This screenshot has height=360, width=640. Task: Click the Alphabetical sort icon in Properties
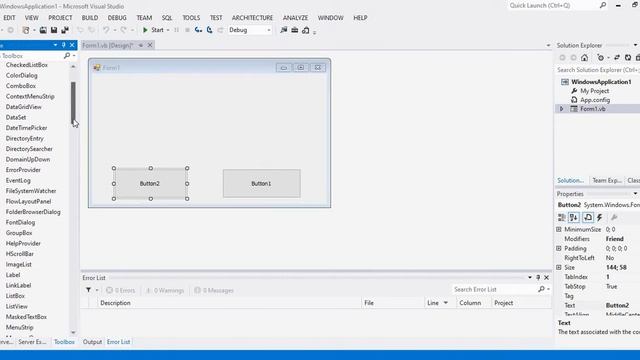click(574, 218)
